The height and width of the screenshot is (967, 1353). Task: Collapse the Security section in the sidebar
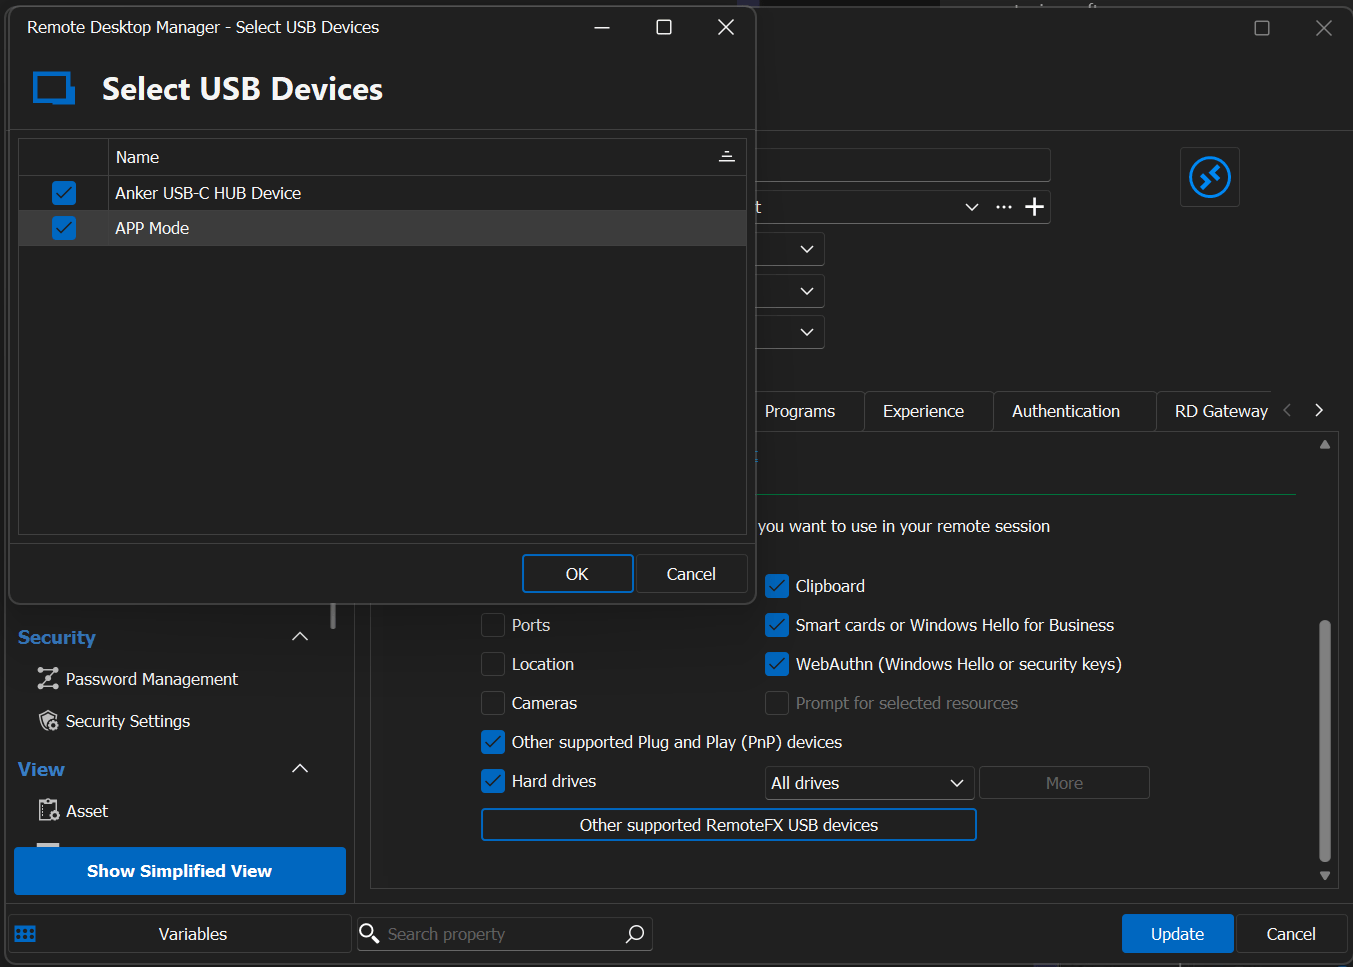pos(299,636)
